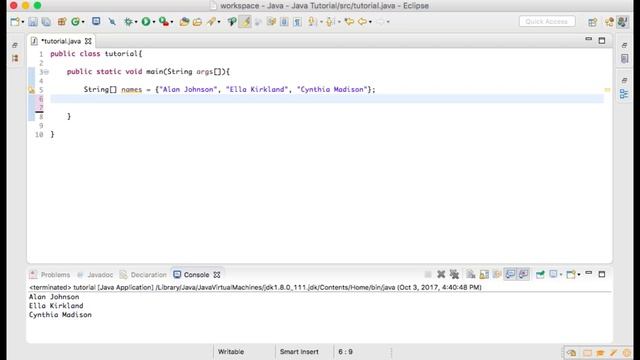Click the quick fix light bulb on line 5
This screenshot has width=640, height=360.
pos(31,90)
